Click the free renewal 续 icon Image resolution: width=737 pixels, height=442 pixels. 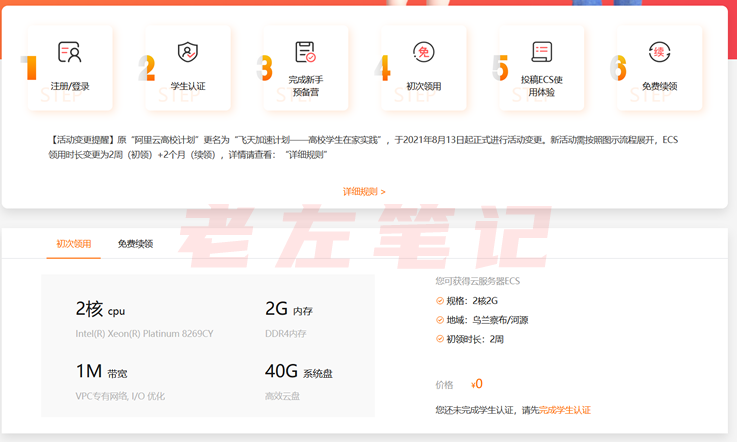pos(659,52)
